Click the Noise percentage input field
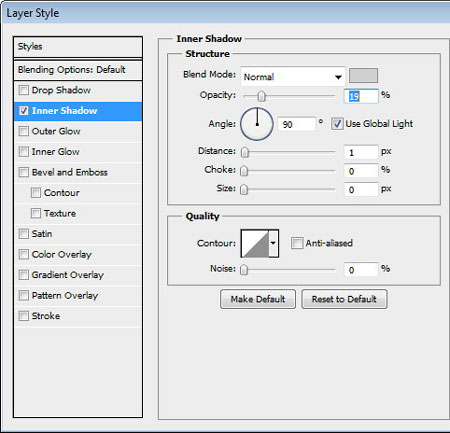 coord(361,270)
